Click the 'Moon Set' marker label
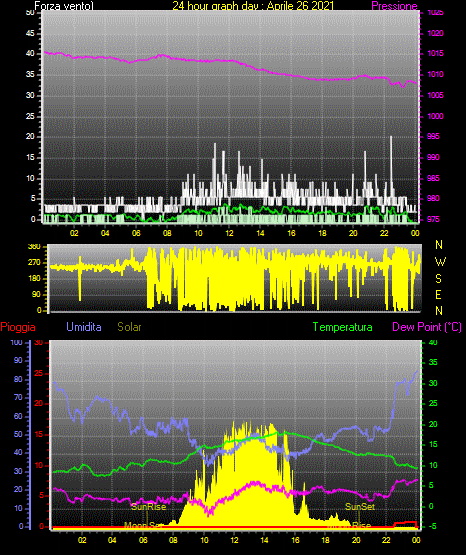 pyautogui.click(x=143, y=525)
